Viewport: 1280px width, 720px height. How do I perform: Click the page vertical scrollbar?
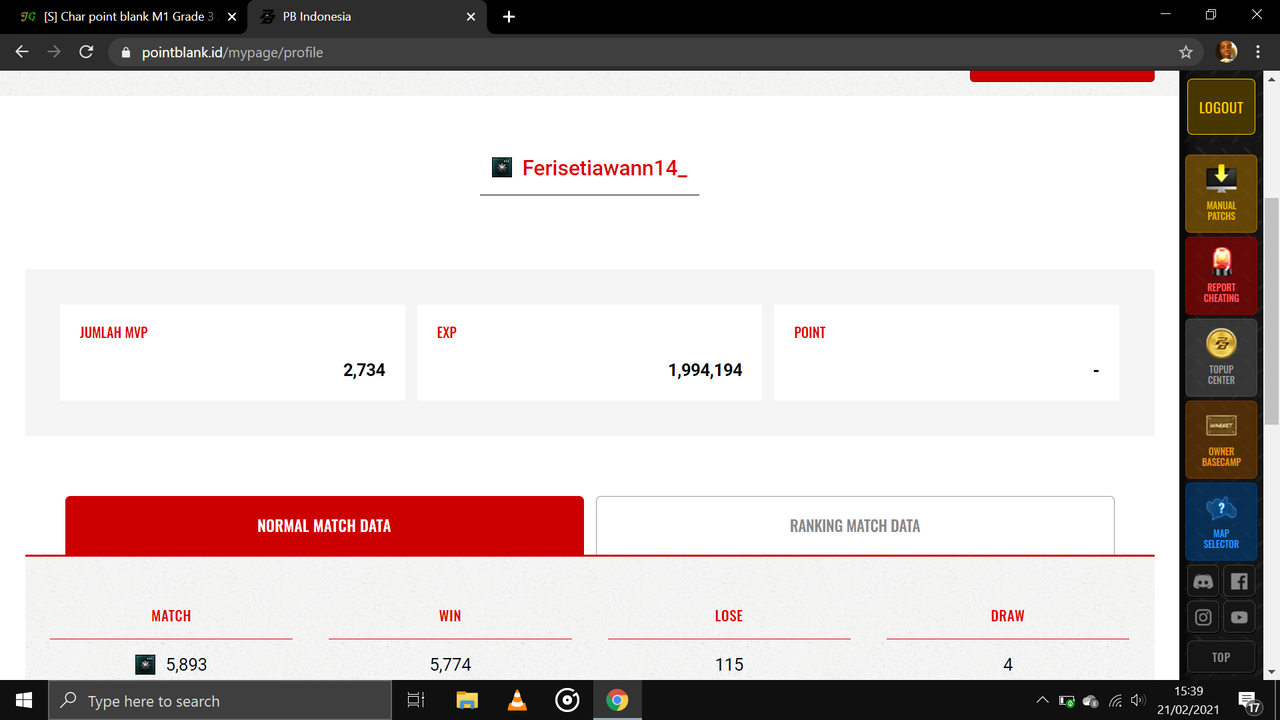click(x=1272, y=311)
